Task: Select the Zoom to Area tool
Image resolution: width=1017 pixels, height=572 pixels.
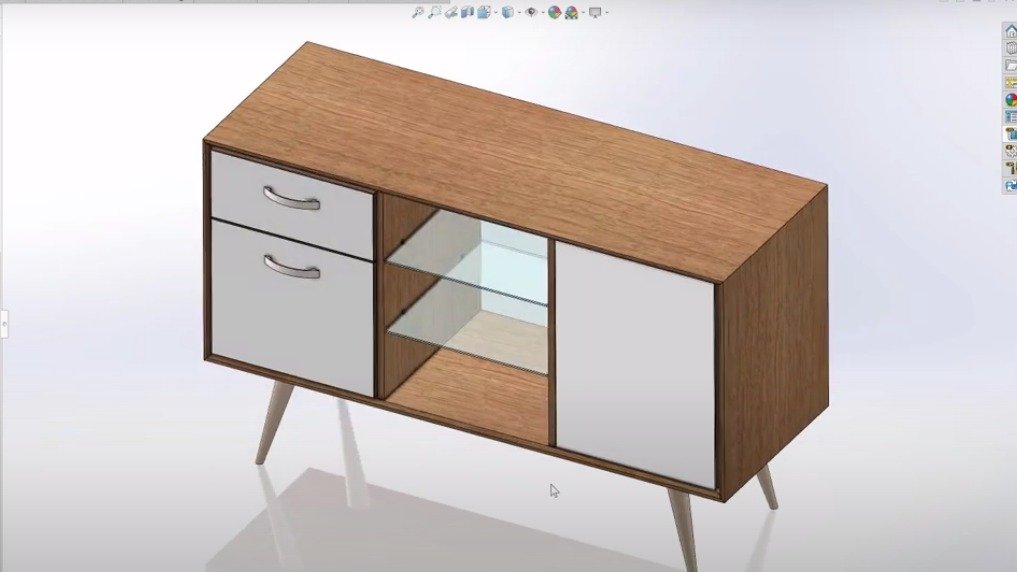Action: [x=435, y=12]
